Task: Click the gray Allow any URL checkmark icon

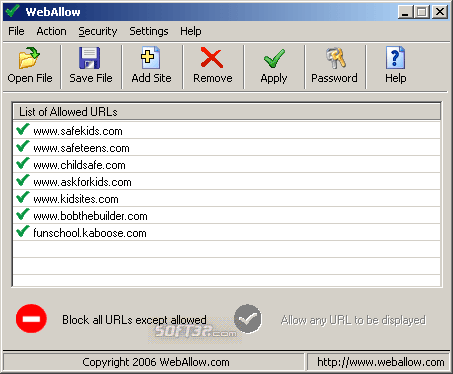Action: click(x=248, y=319)
